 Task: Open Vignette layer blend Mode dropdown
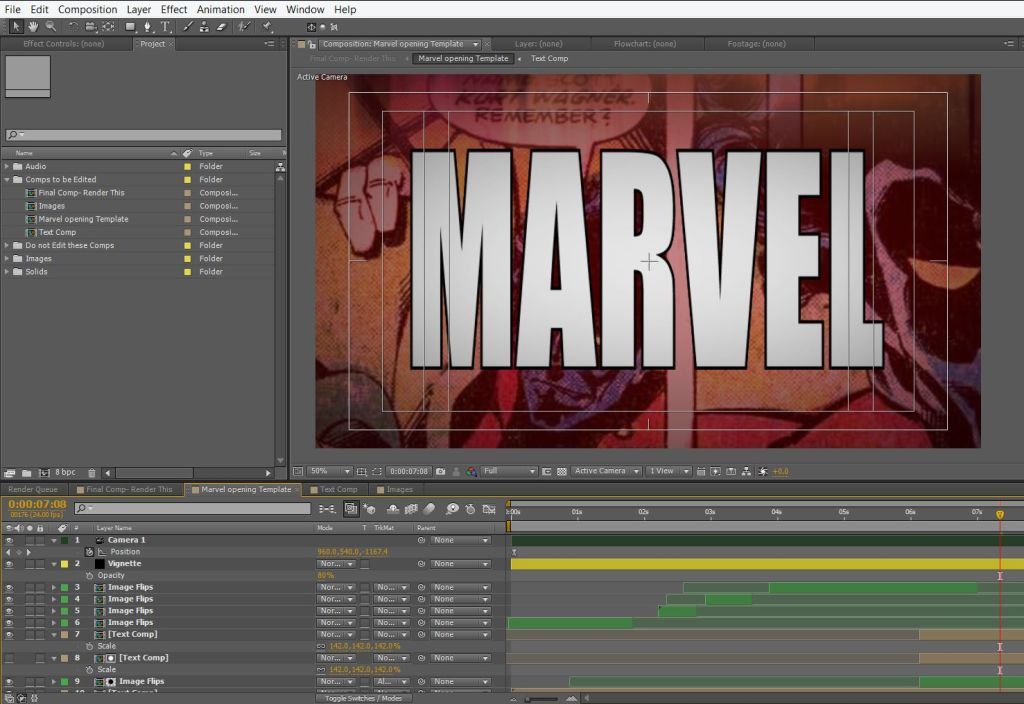click(336, 564)
